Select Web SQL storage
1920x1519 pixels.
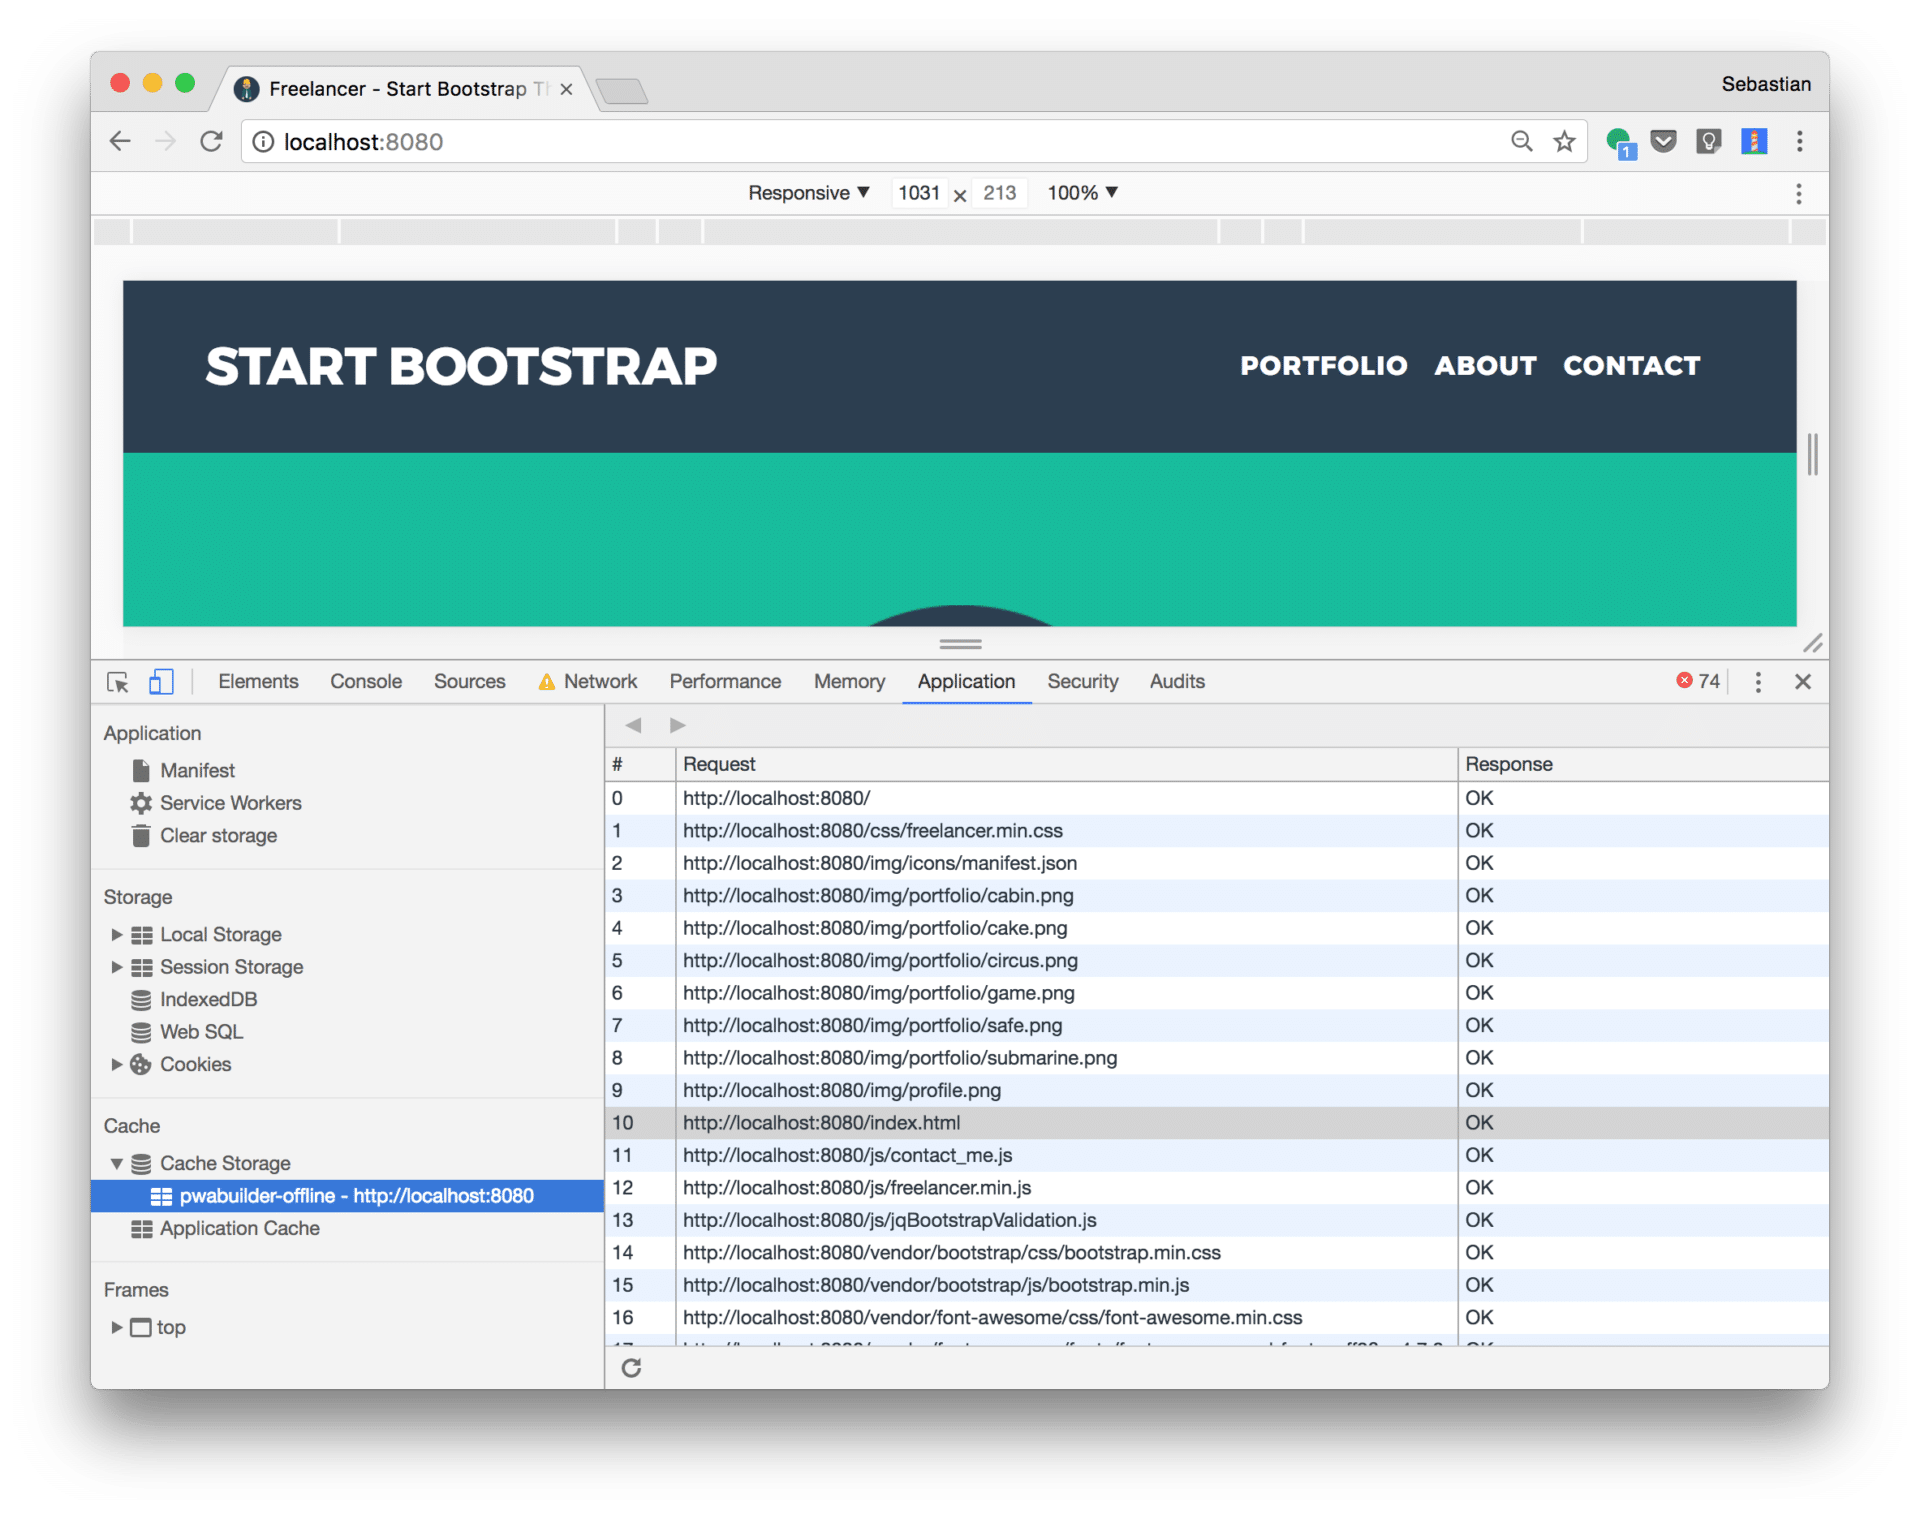pos(201,1032)
